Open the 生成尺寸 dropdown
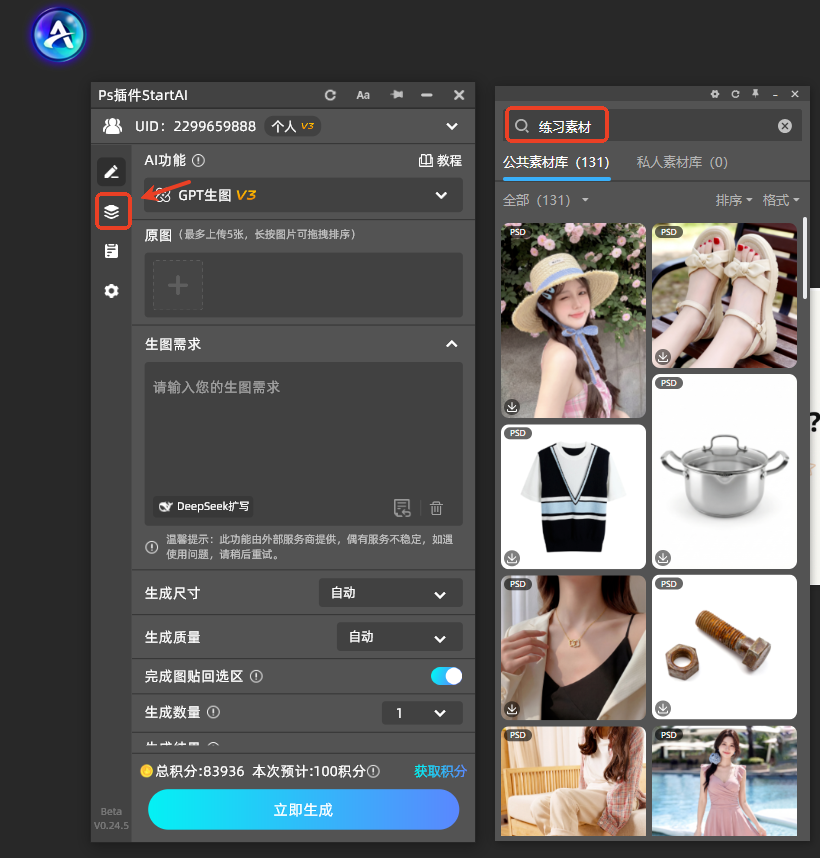 coord(391,593)
